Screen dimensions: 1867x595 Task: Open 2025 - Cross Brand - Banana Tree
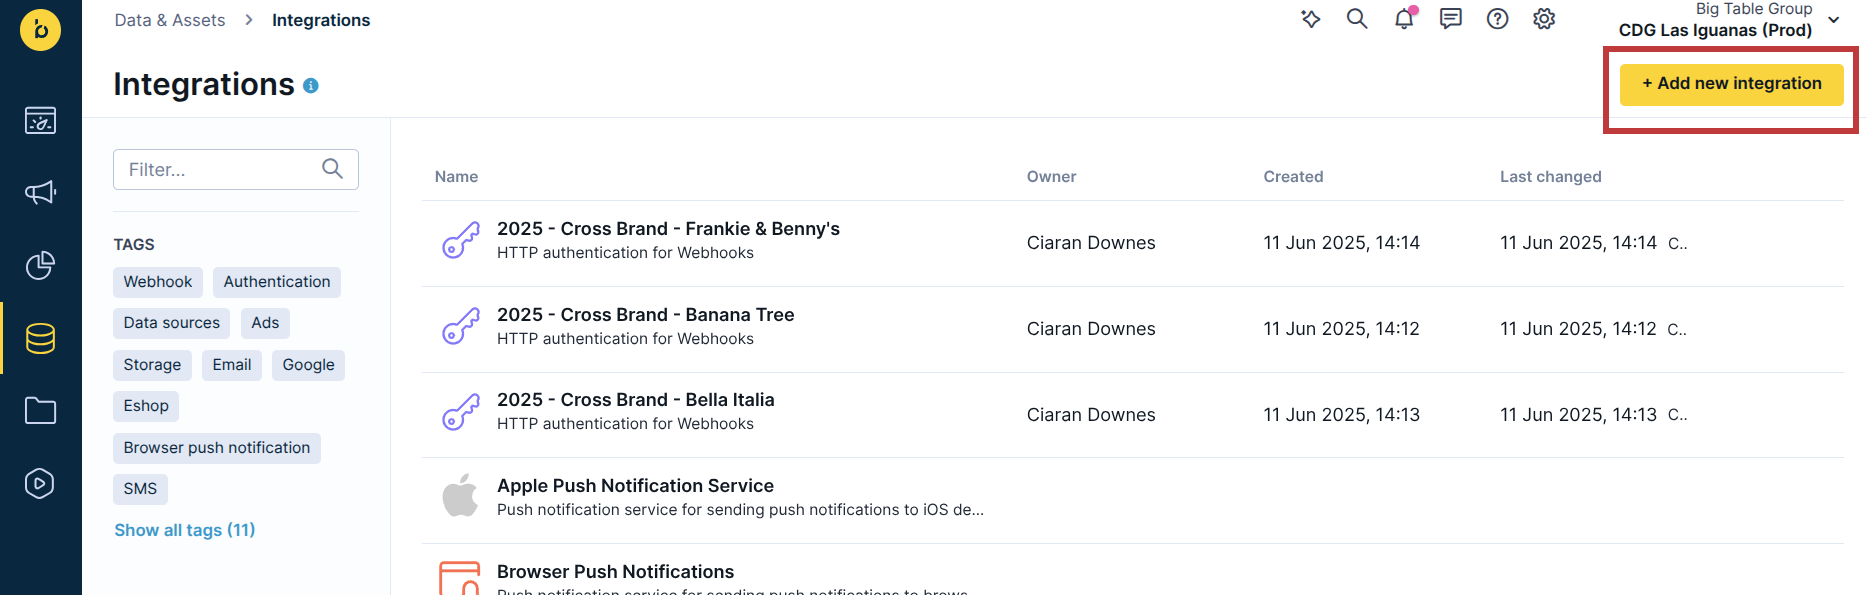point(645,315)
